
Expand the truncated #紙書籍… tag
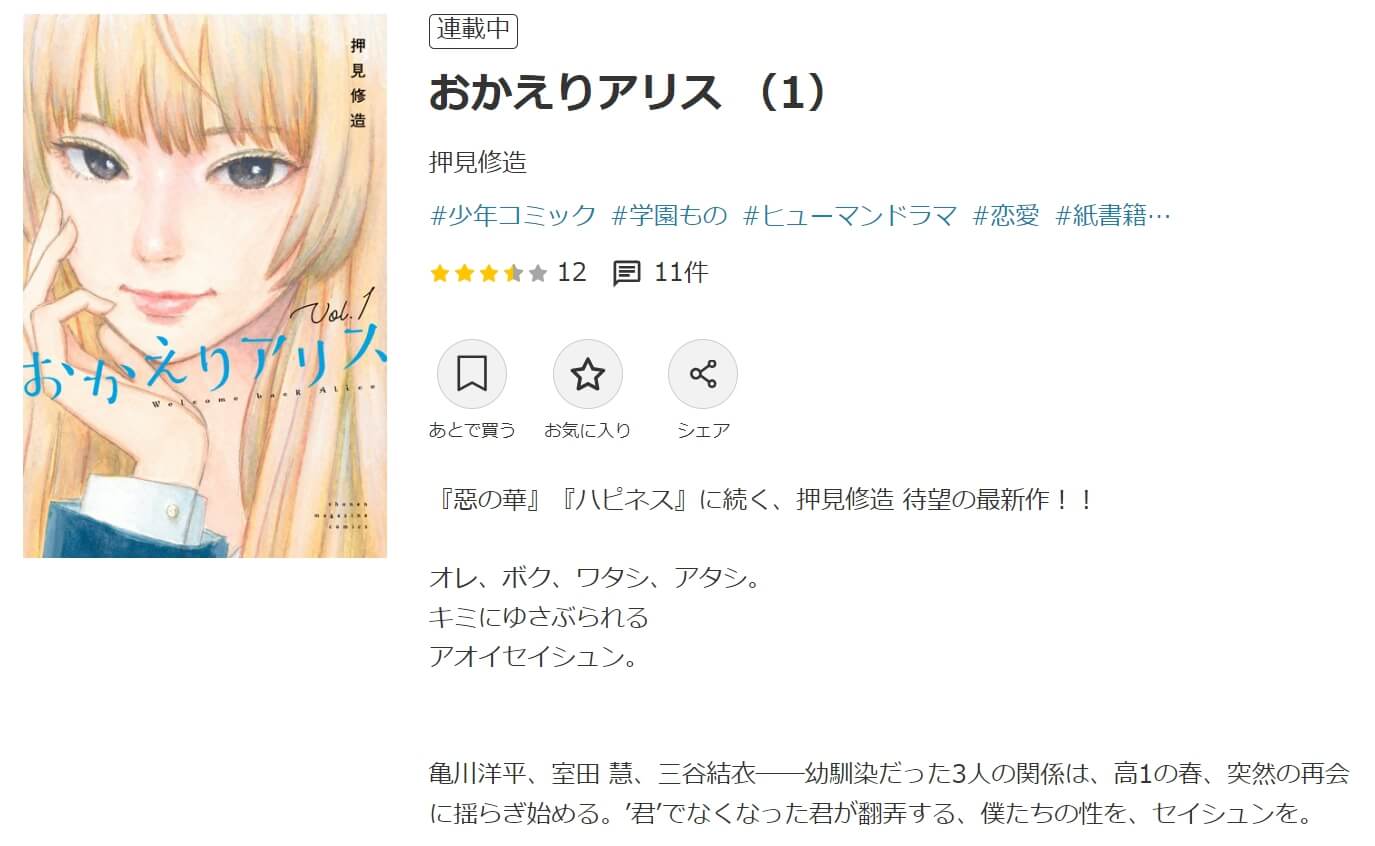click(1113, 215)
